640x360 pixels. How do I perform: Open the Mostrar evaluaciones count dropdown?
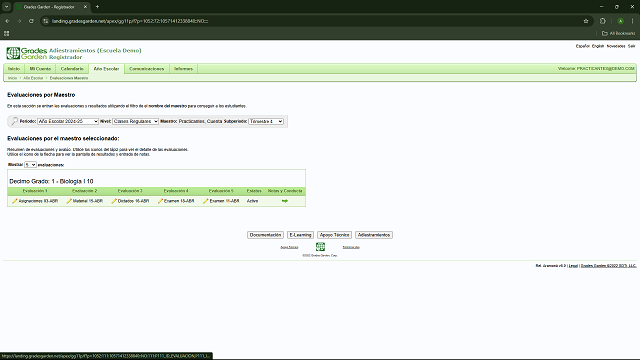(30, 165)
